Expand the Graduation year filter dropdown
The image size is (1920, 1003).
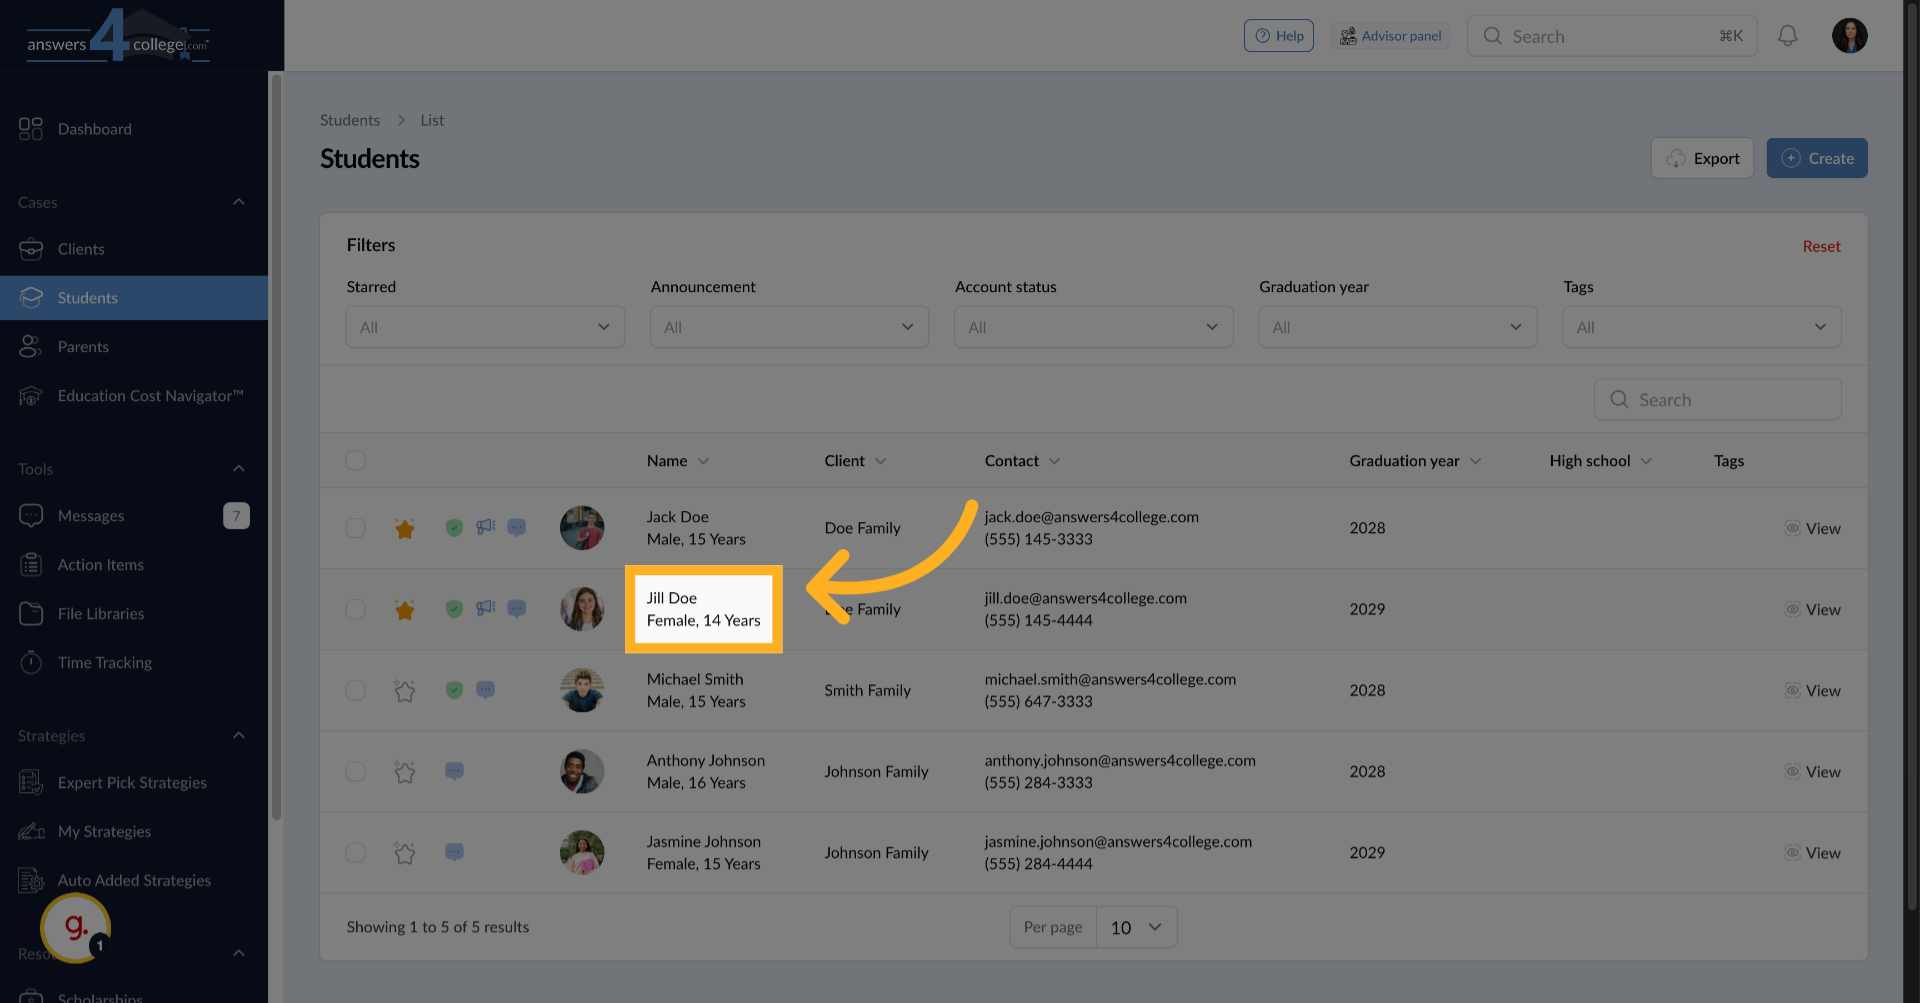[1397, 327]
